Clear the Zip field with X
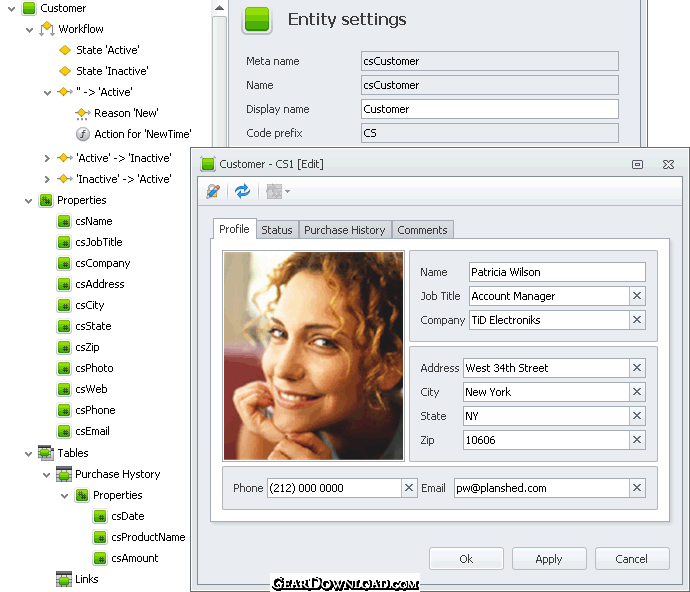Screen dimensions: 690x592 pyautogui.click(x=637, y=440)
